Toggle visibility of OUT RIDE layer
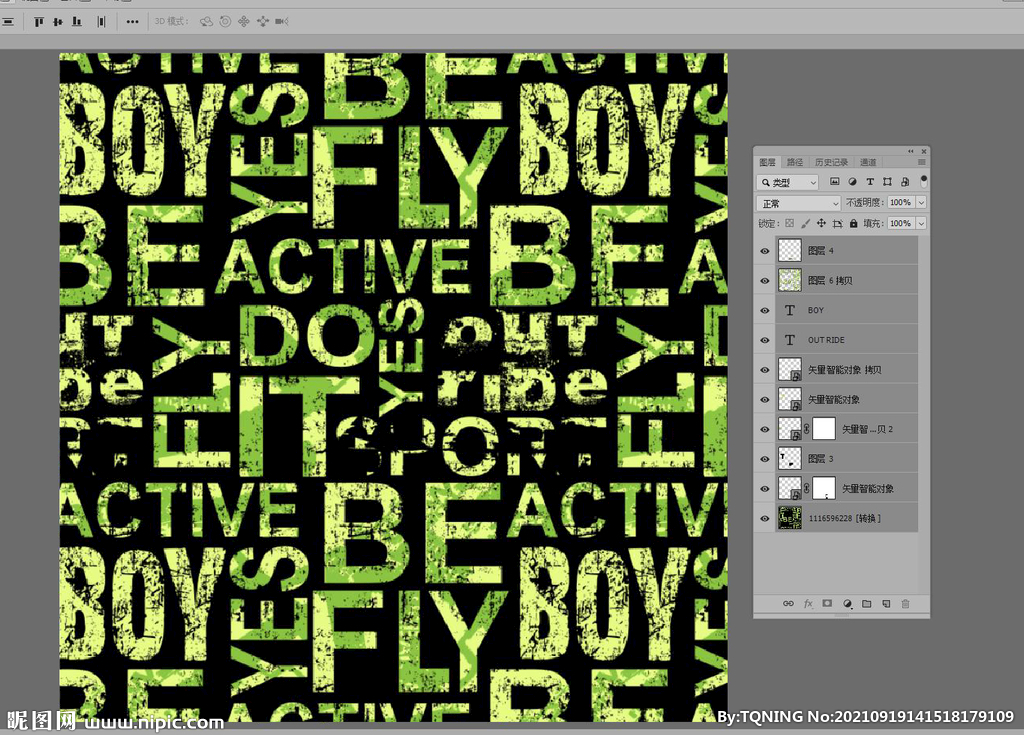 (x=765, y=340)
